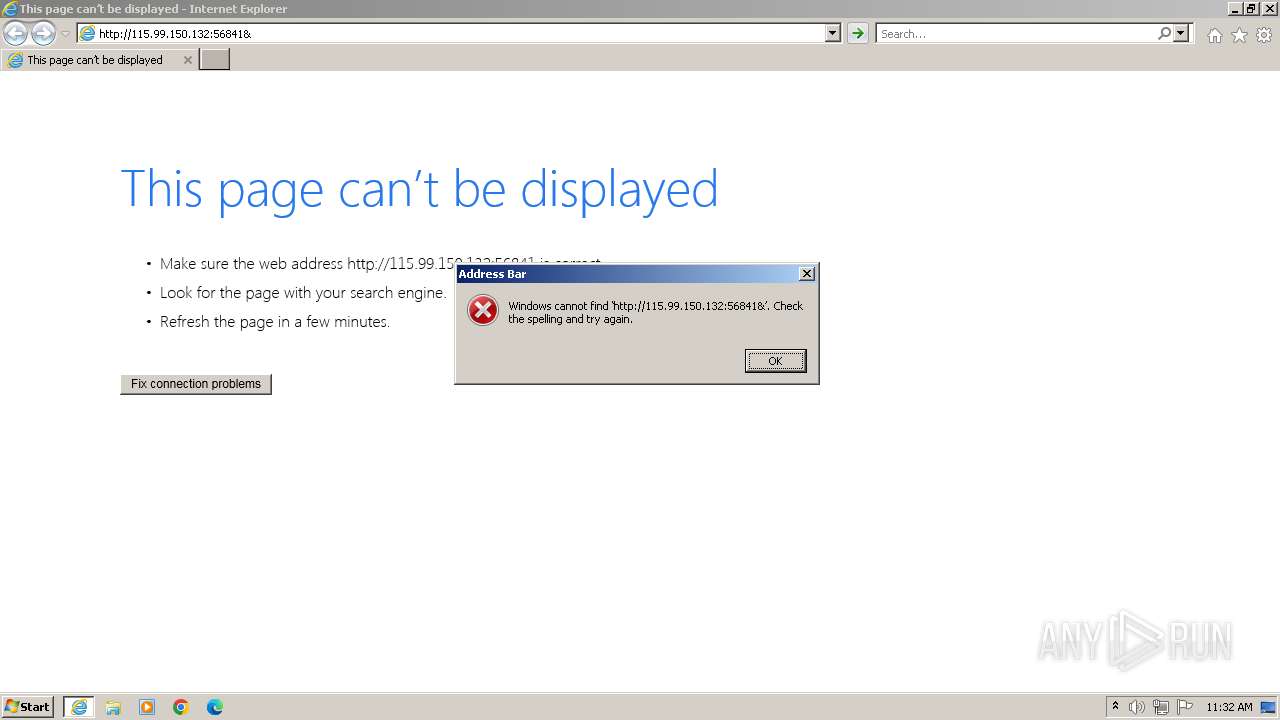Click the address bar URL field

(x=460, y=34)
